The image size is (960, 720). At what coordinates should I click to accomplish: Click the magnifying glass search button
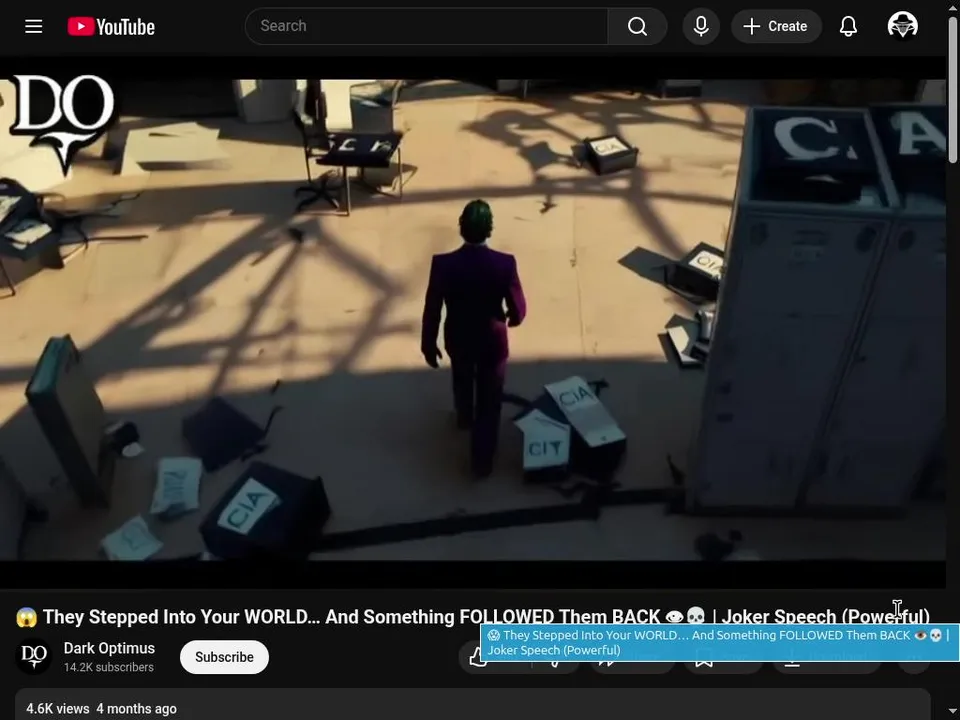[637, 26]
